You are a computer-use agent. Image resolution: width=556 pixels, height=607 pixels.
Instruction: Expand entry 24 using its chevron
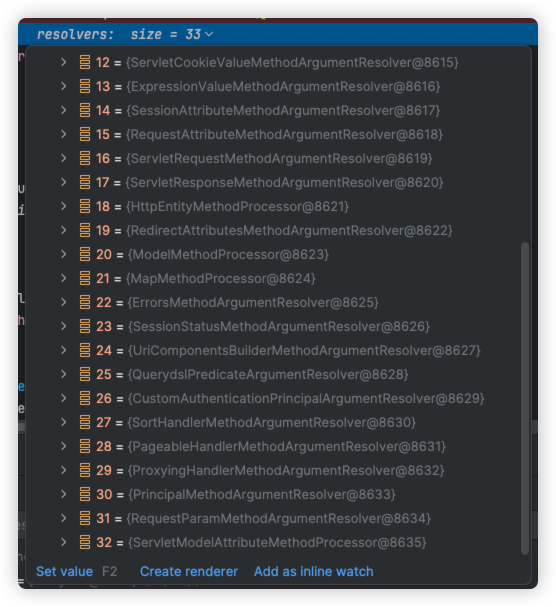coord(64,350)
